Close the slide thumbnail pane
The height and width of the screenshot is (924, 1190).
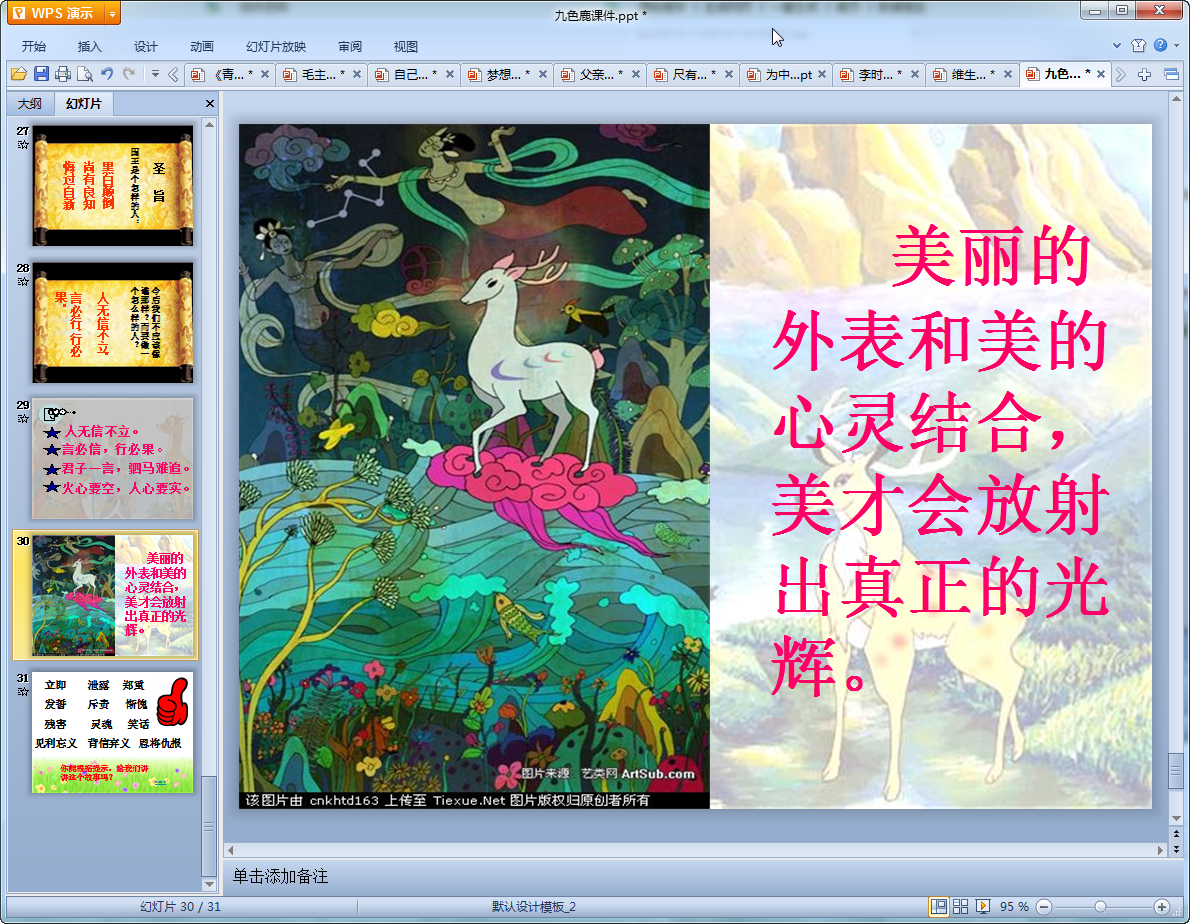pos(209,103)
